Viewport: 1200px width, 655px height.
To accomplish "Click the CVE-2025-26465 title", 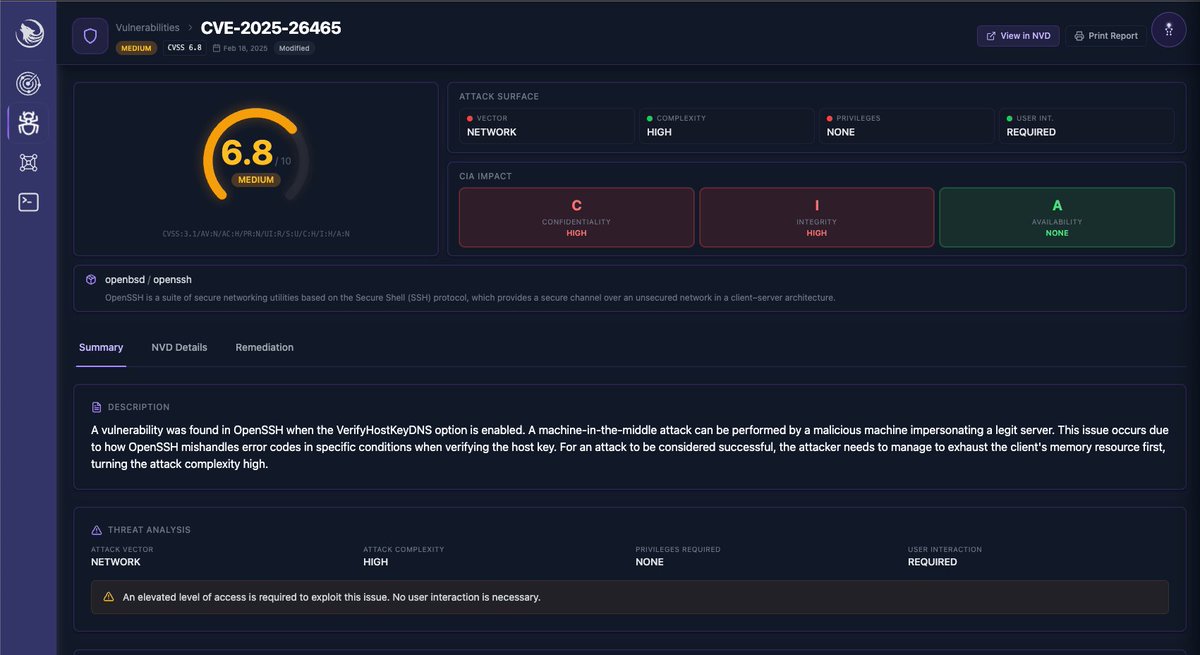I will tap(271, 27).
